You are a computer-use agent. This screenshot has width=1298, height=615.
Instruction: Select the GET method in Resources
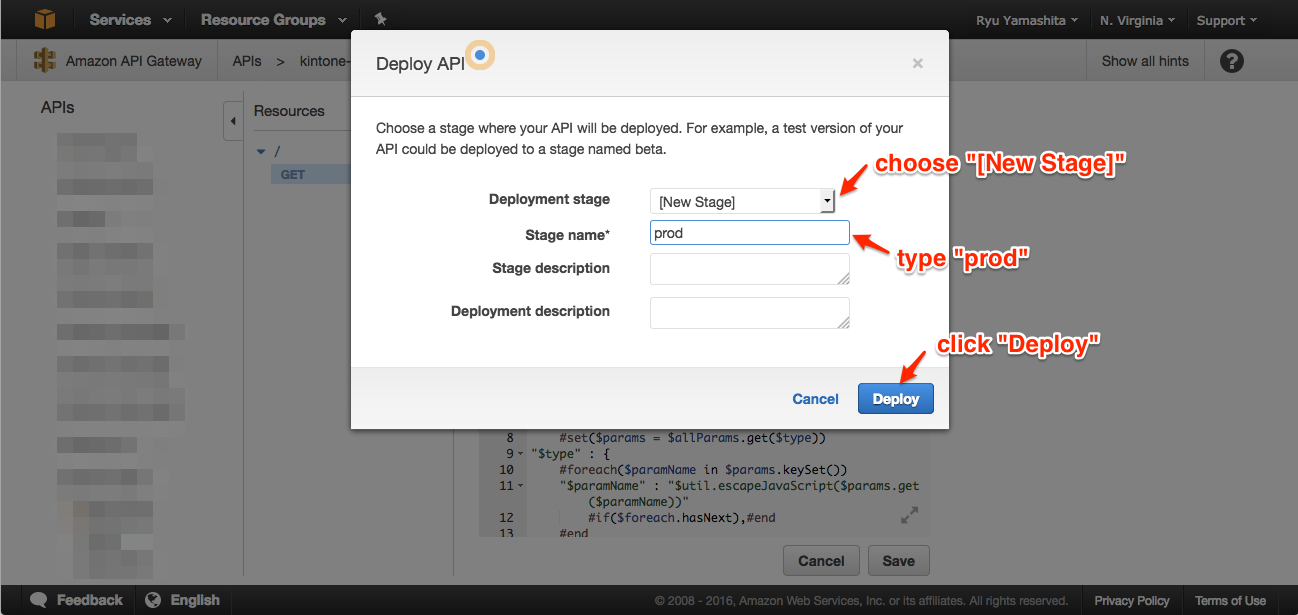[292, 174]
